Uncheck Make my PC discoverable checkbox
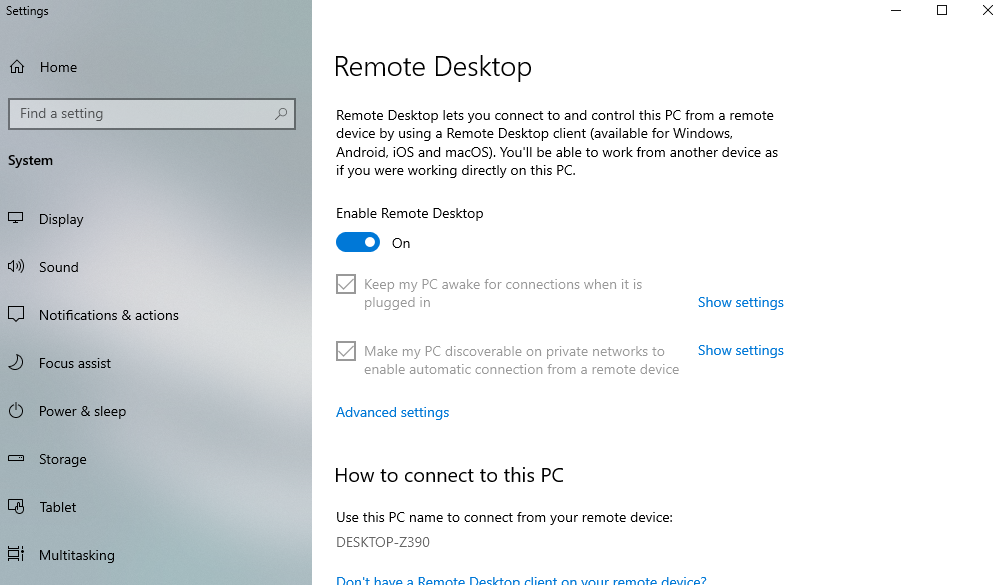 coord(346,351)
